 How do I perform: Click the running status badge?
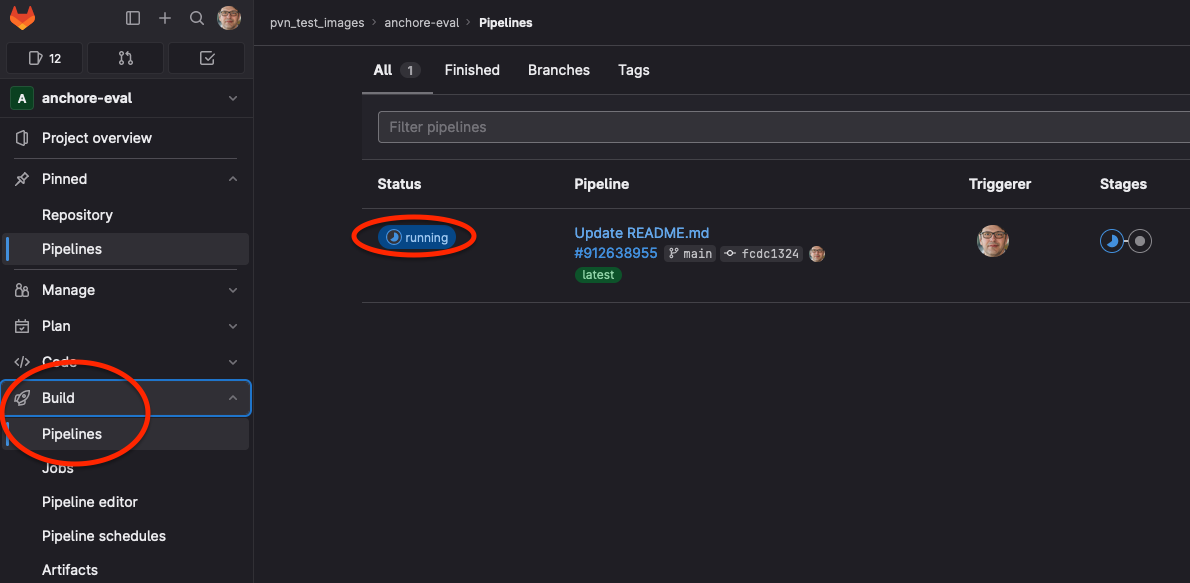pyautogui.click(x=417, y=237)
